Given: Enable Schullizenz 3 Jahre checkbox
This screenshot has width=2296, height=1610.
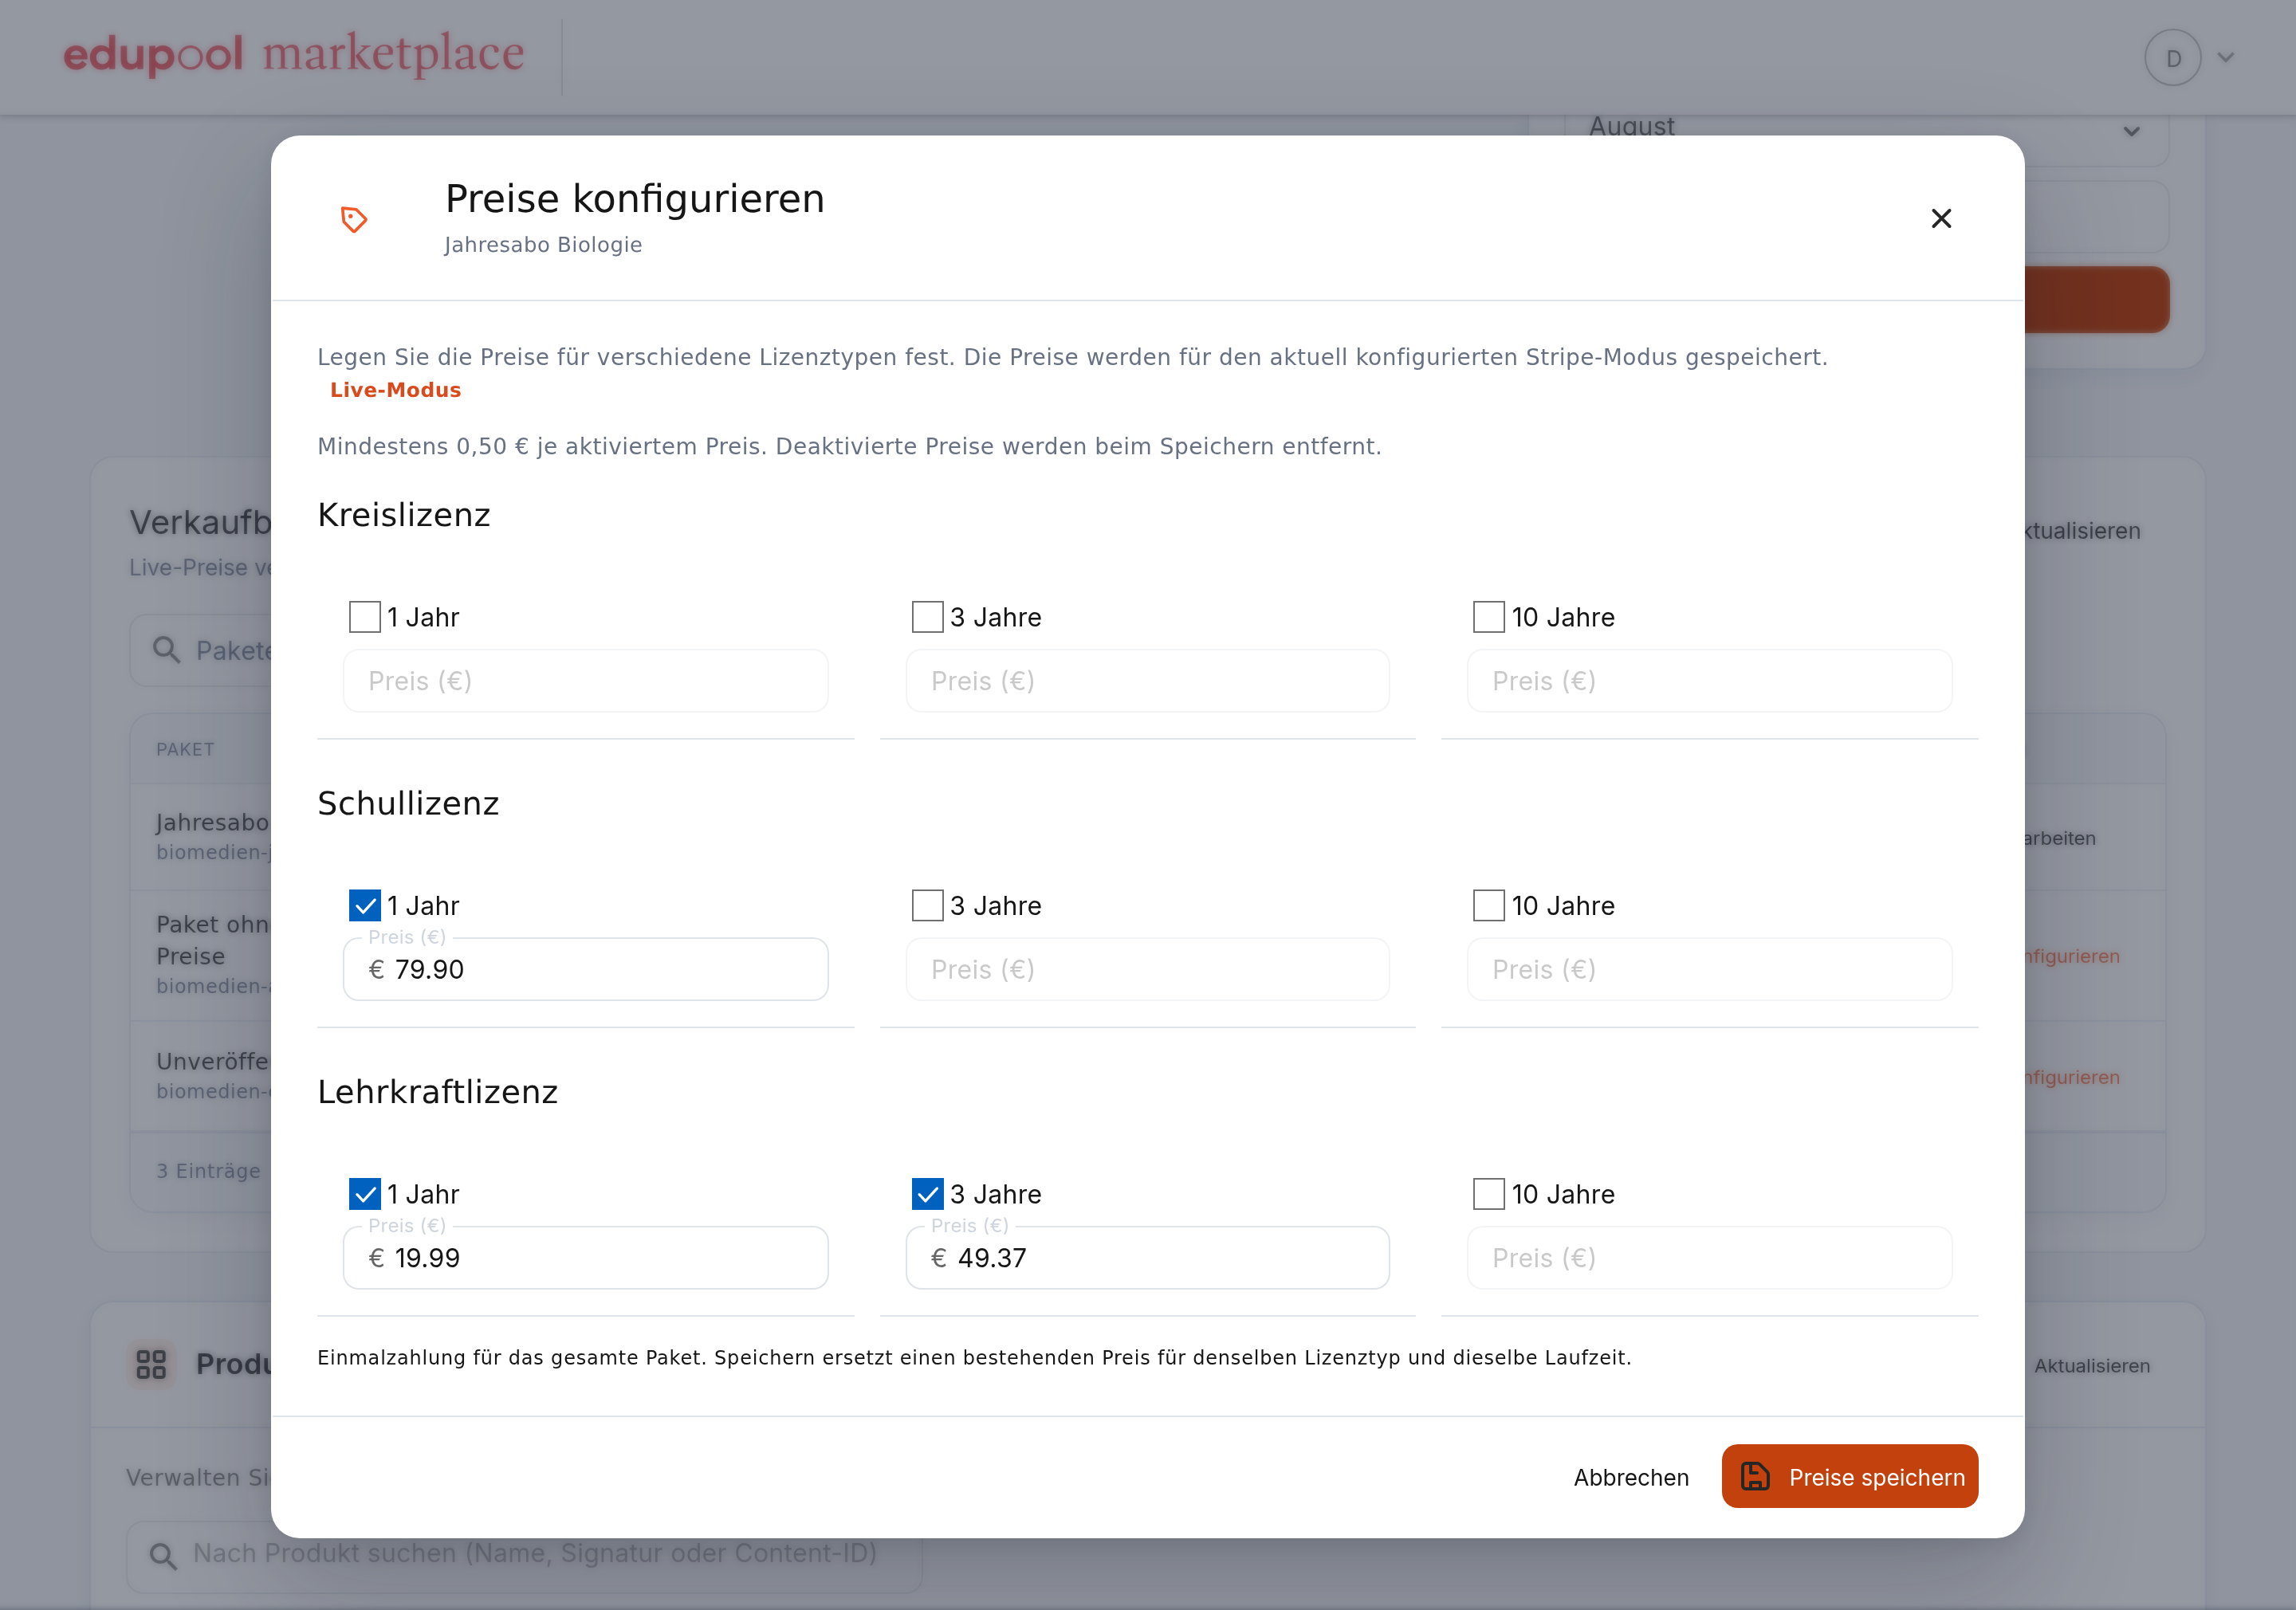Looking at the screenshot, I should (927, 905).
